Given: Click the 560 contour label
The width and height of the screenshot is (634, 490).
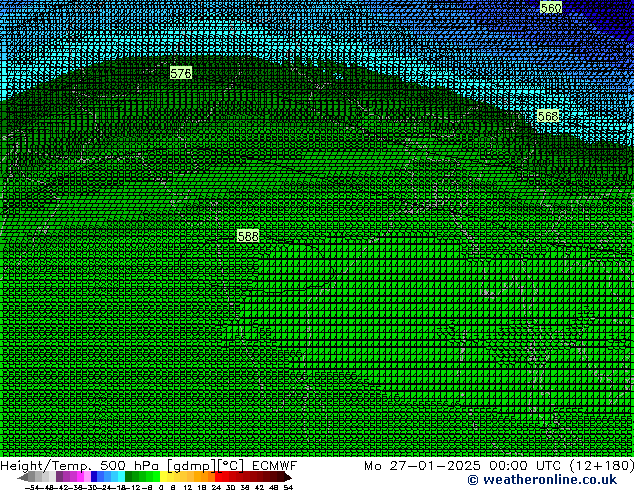Looking at the screenshot, I should pos(550,8).
